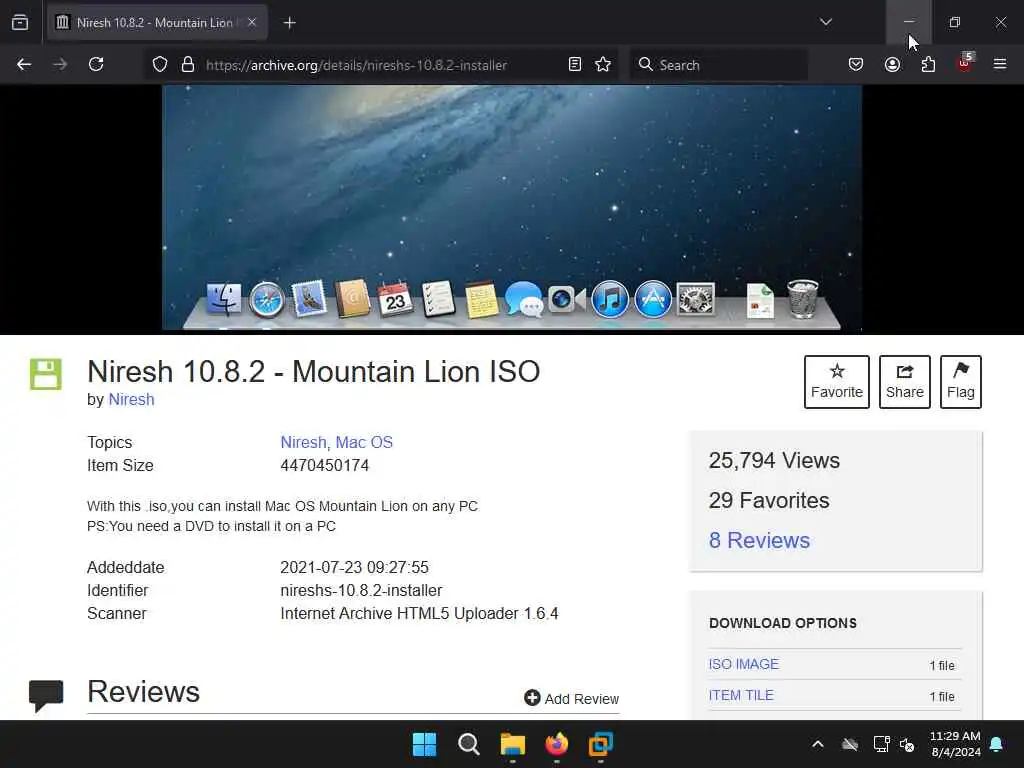
Task: Click the Mountain Lion desktop preview image
Action: pos(511,208)
